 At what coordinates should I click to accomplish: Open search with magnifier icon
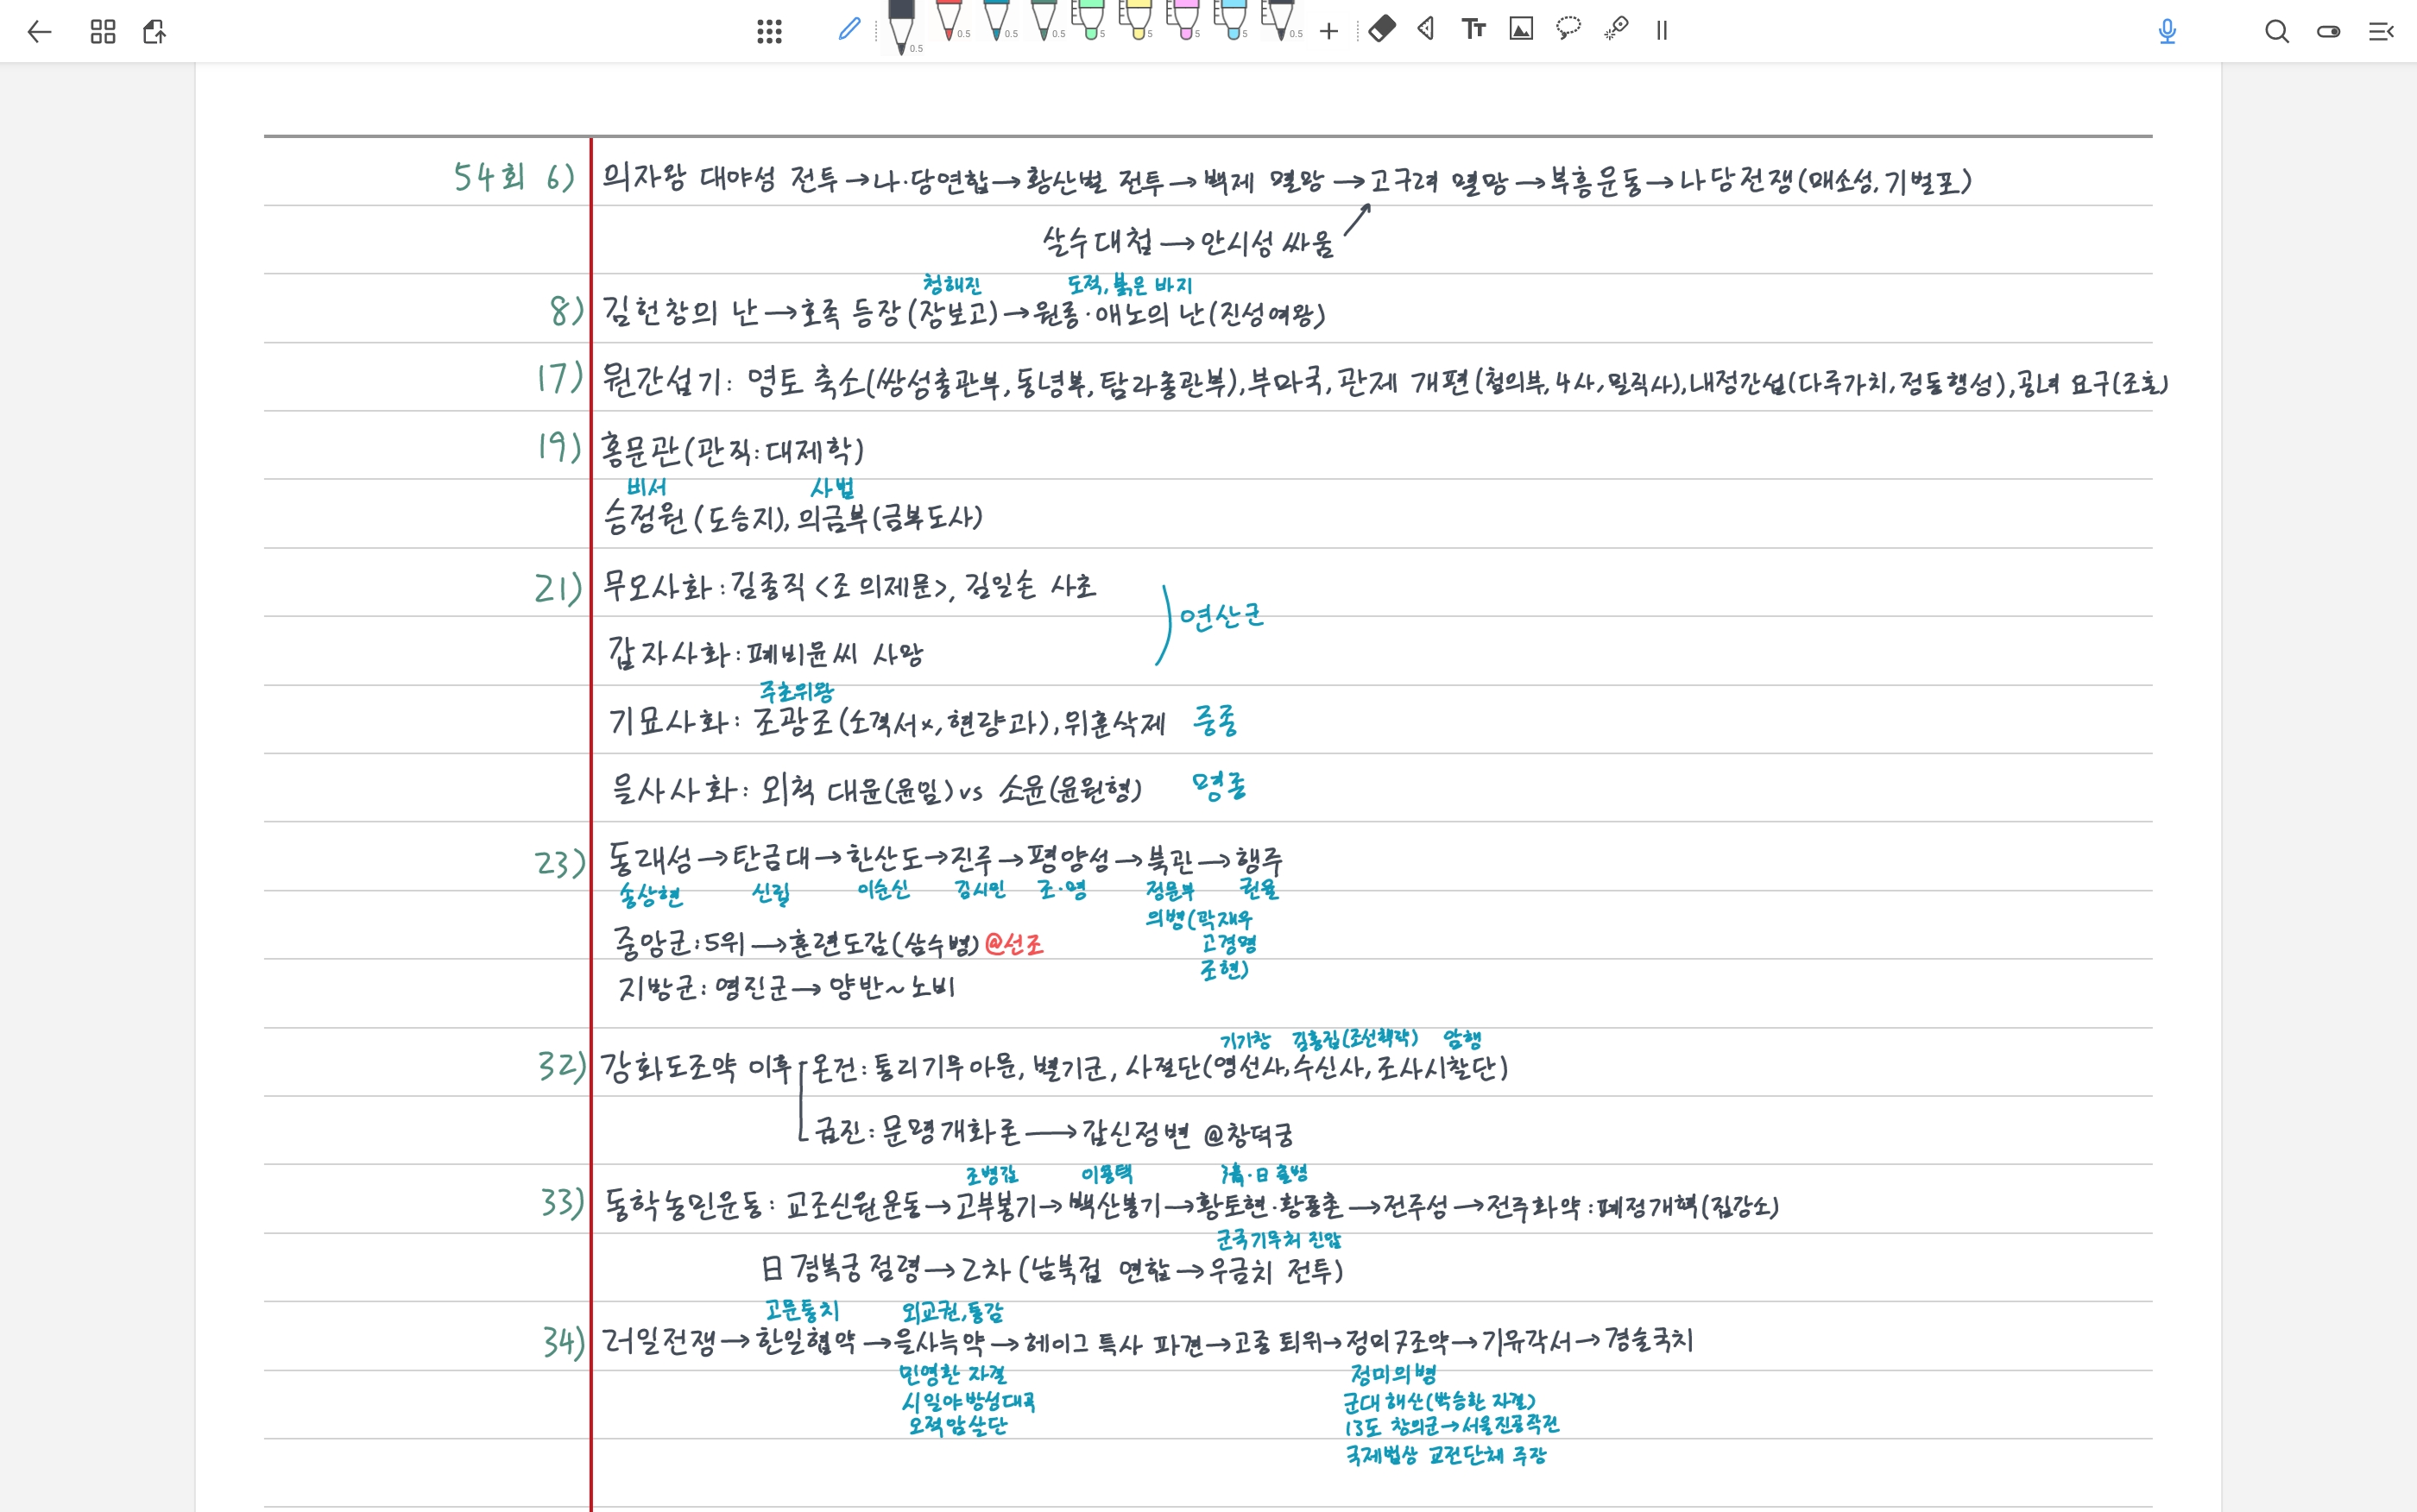pyautogui.click(x=2277, y=32)
